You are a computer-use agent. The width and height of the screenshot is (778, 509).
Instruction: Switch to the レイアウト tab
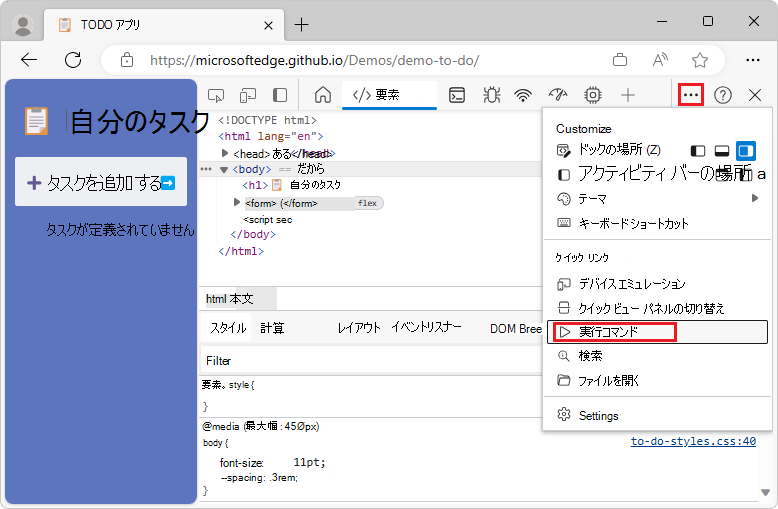click(358, 328)
